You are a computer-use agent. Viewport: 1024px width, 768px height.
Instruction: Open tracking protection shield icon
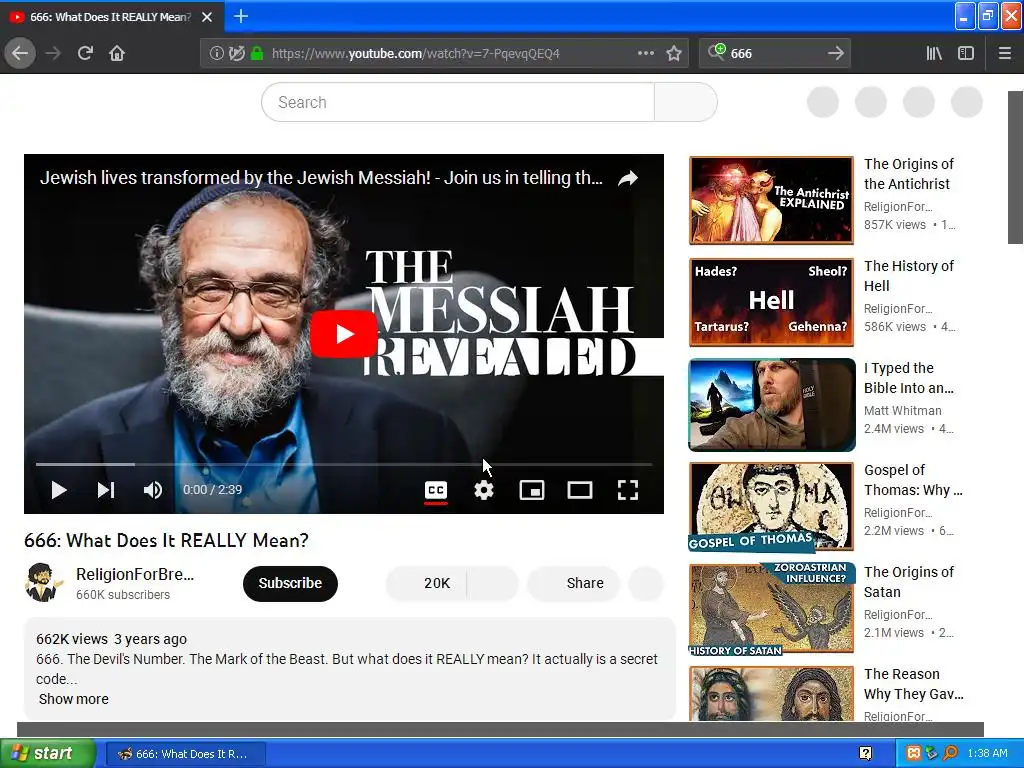pos(237,53)
